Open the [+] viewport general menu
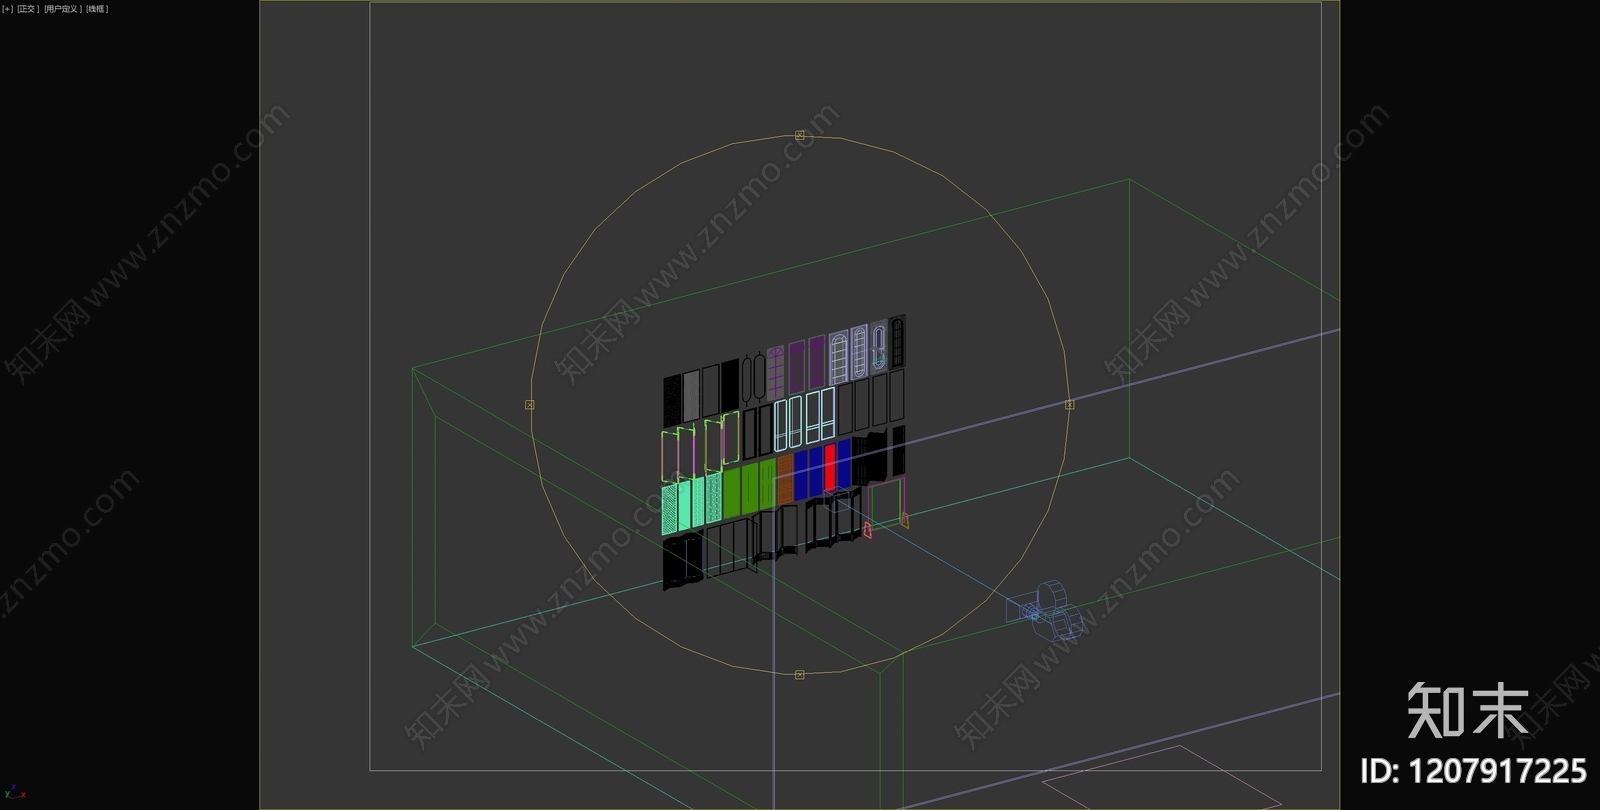This screenshot has height=810, width=1600. click(8, 9)
